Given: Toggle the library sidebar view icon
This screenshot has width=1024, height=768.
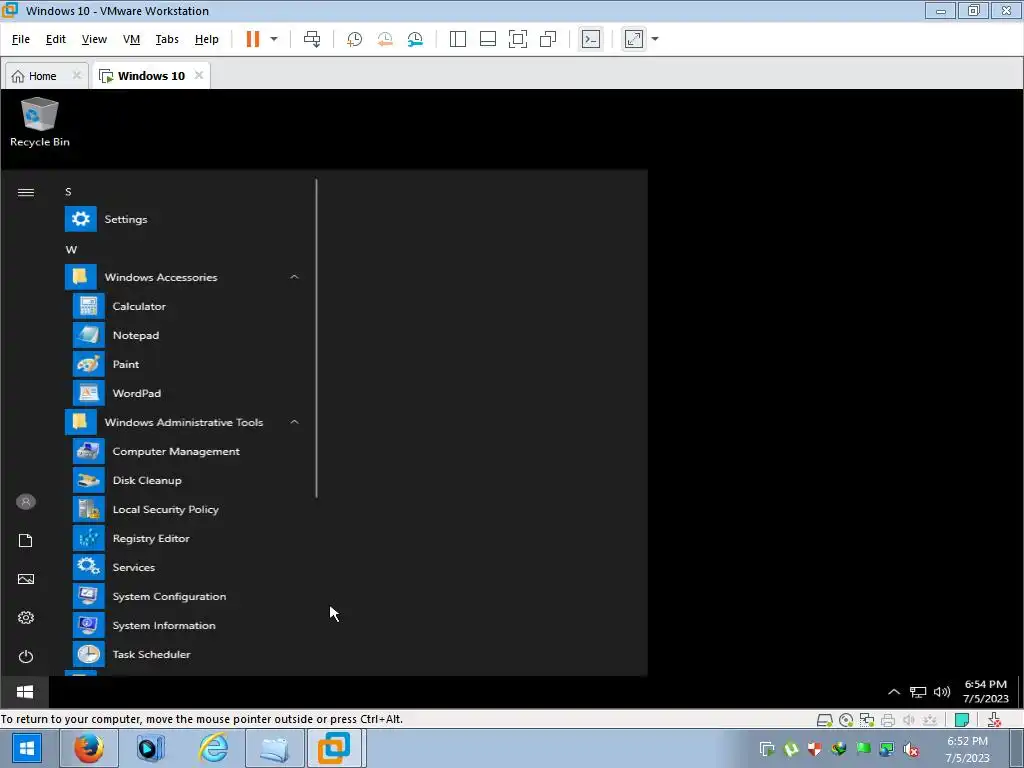Looking at the screenshot, I should coord(458,39).
